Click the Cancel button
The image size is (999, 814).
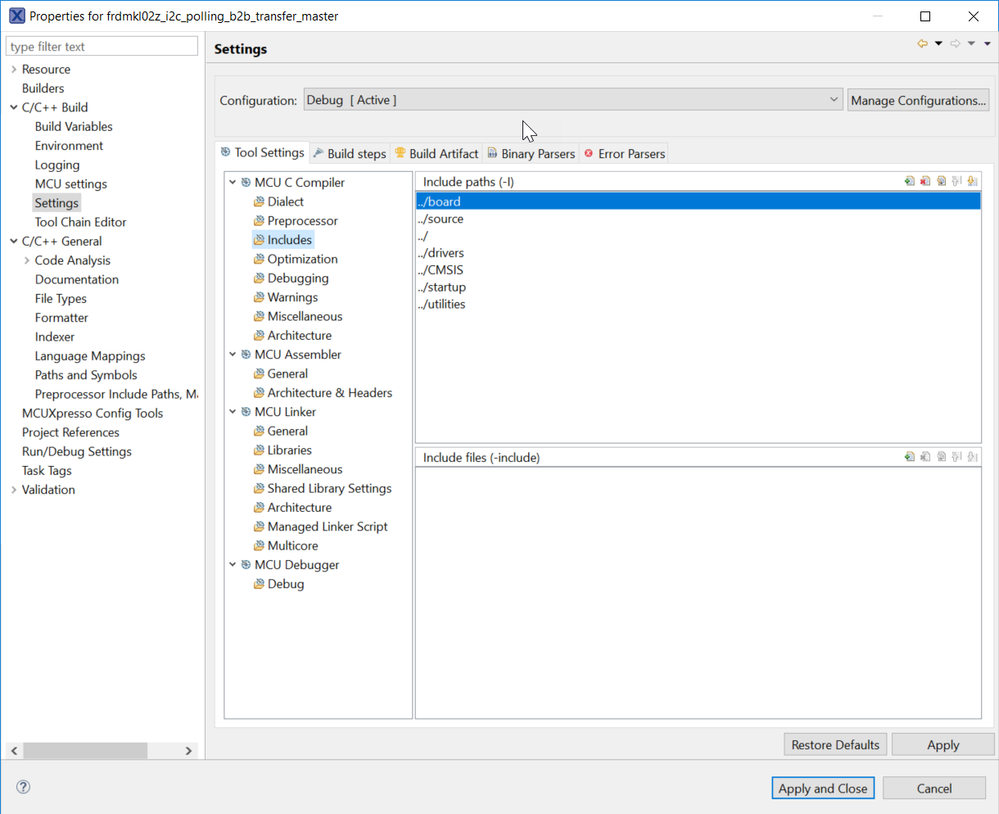pyautogui.click(x=934, y=788)
